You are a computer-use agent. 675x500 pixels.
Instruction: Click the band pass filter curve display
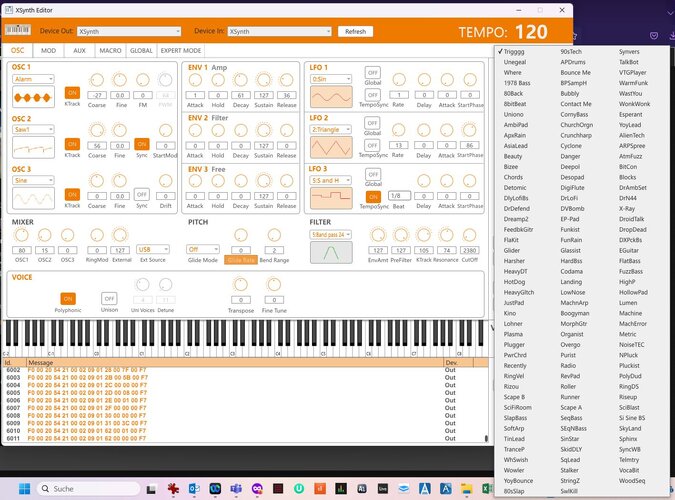point(331,252)
